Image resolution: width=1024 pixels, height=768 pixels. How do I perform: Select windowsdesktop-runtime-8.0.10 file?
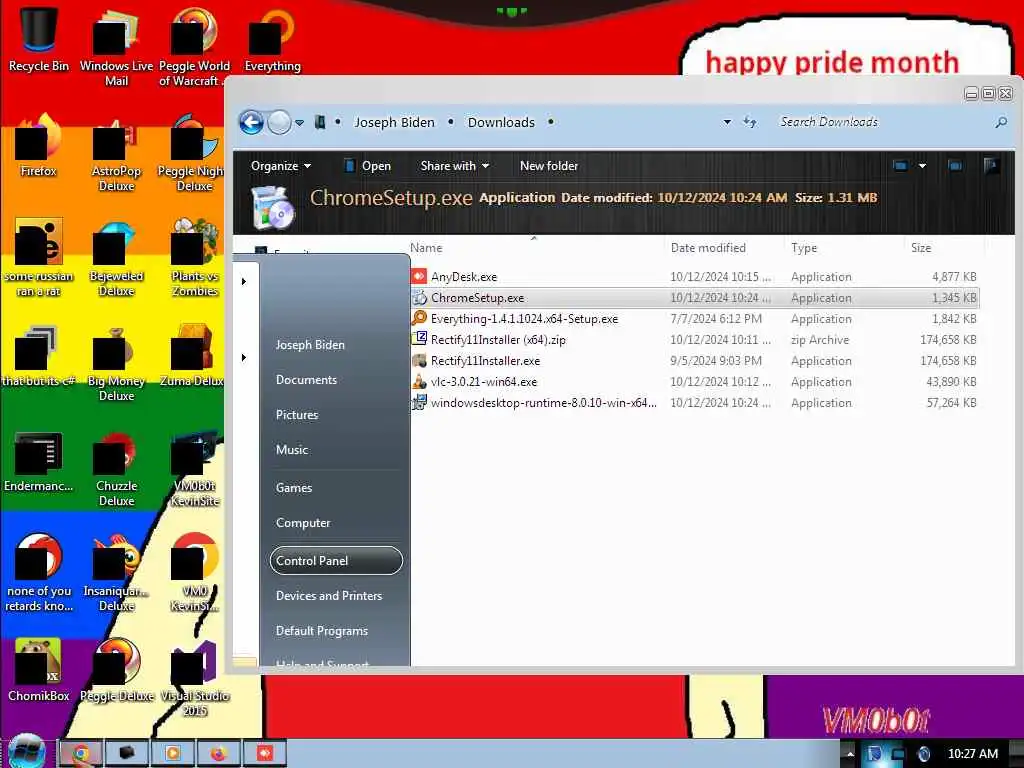[694, 402]
